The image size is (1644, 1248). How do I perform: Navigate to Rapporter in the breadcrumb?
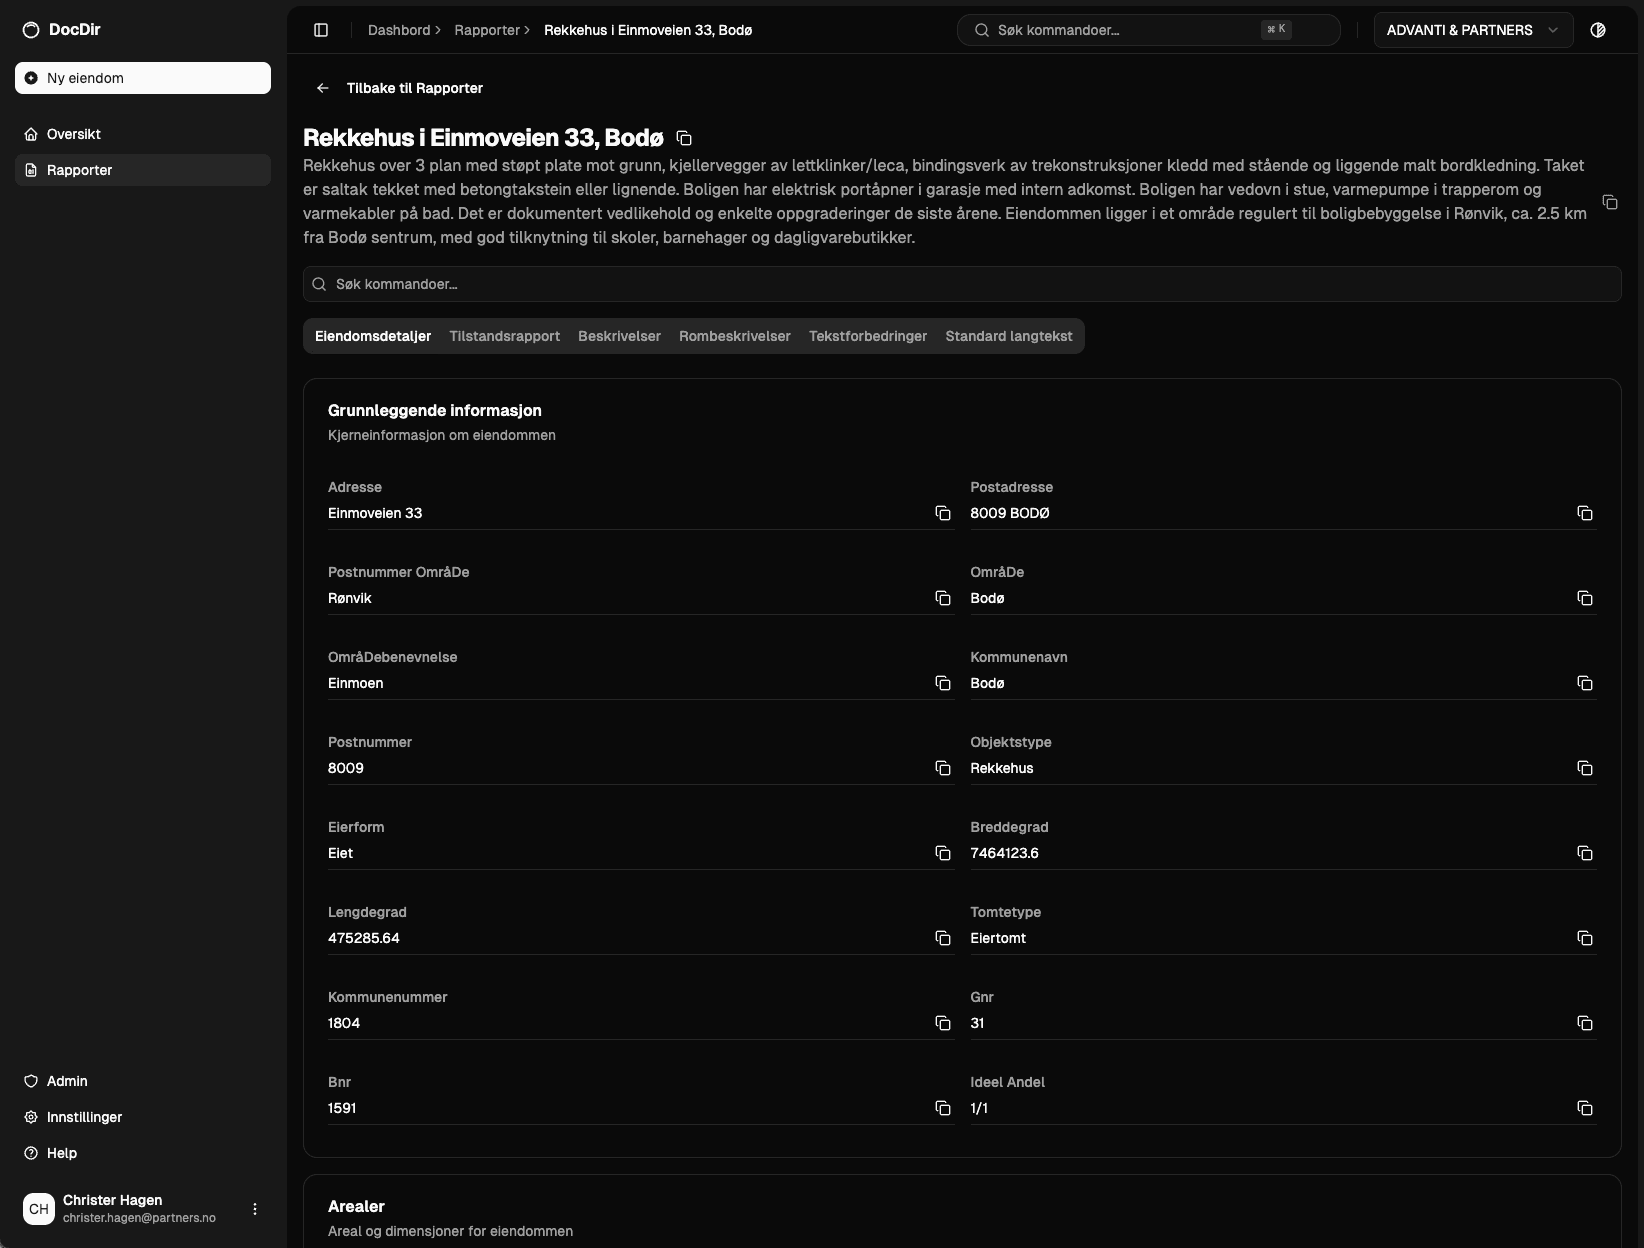(486, 30)
